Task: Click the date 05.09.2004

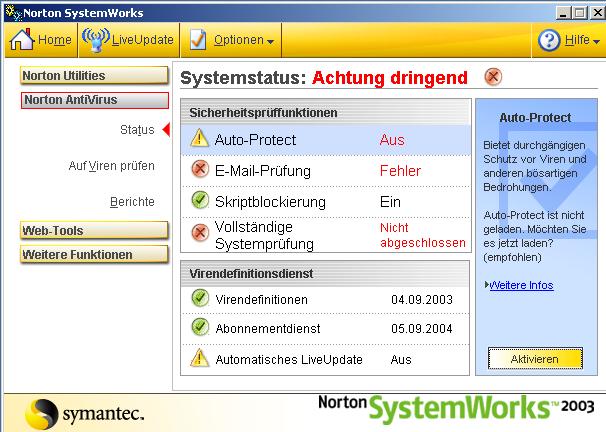Action: click(x=422, y=328)
